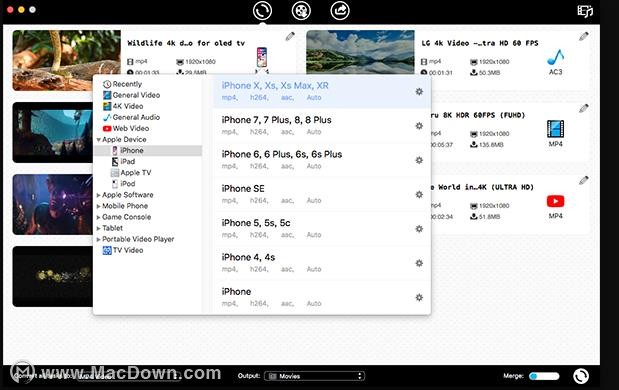This screenshot has height=390, width=619.
Task: Click LG 4k Video lake thumbnail
Action: pyautogui.click(x=360, y=52)
